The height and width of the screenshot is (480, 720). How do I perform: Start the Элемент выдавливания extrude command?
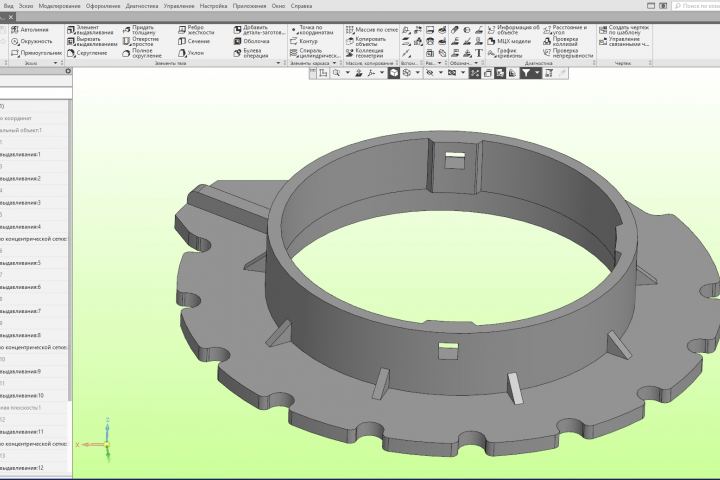click(90, 30)
